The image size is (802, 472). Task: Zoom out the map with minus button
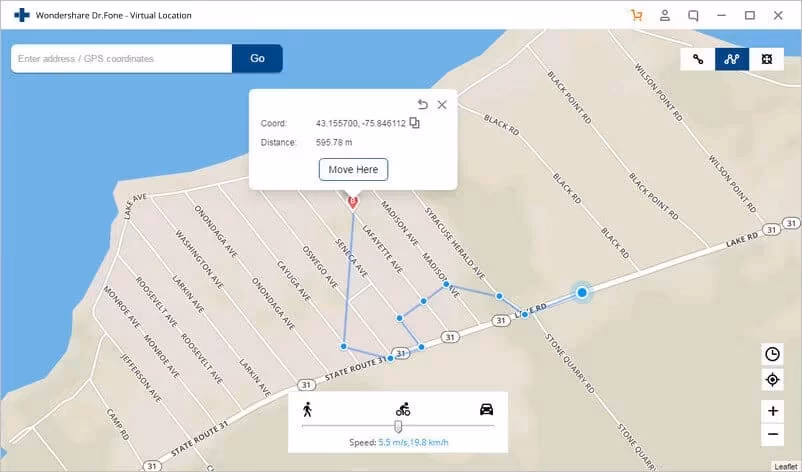coord(772,434)
